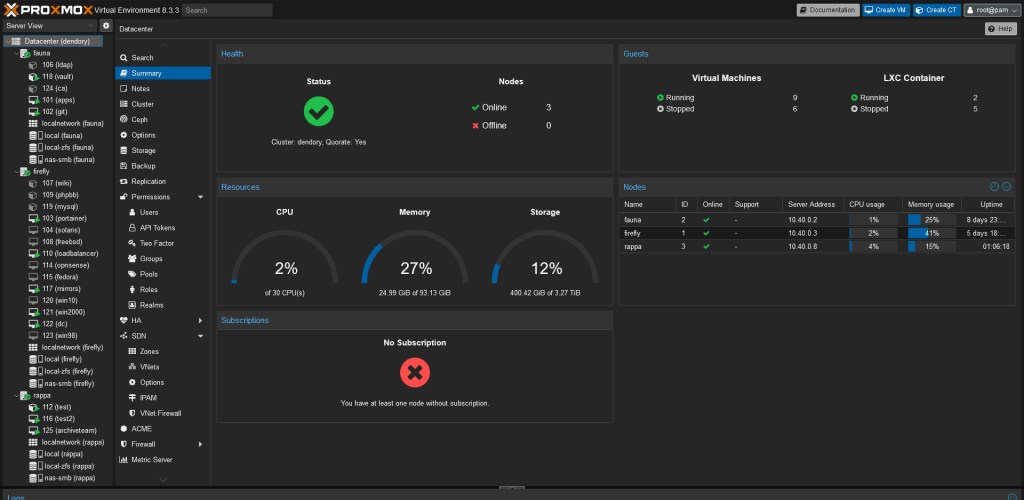Viewport: 1024px width, 500px height.
Task: Click the fauna online checkmark in Nodes table
Action: click(x=706, y=220)
